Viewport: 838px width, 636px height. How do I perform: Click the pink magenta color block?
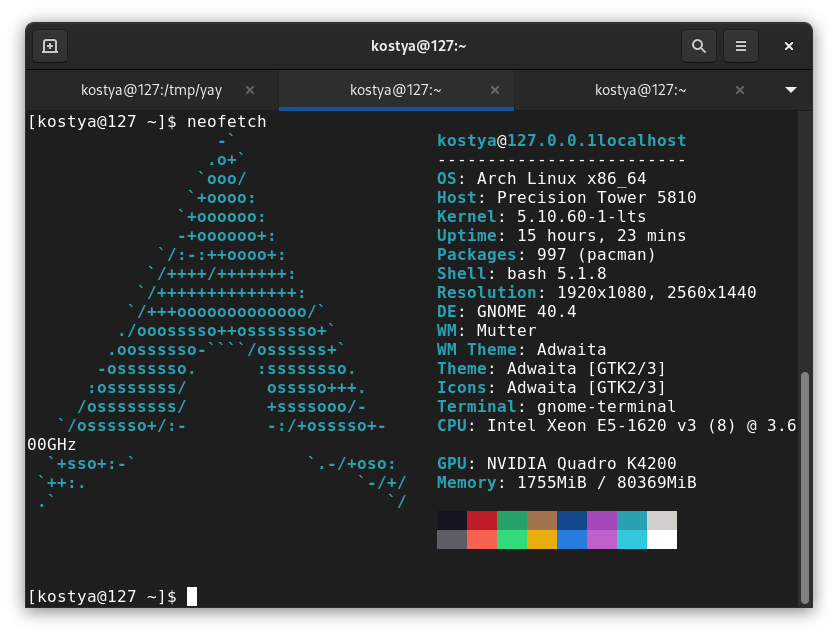602,539
